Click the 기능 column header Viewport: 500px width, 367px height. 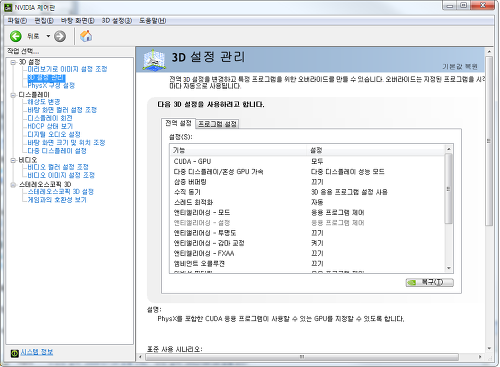(238, 150)
